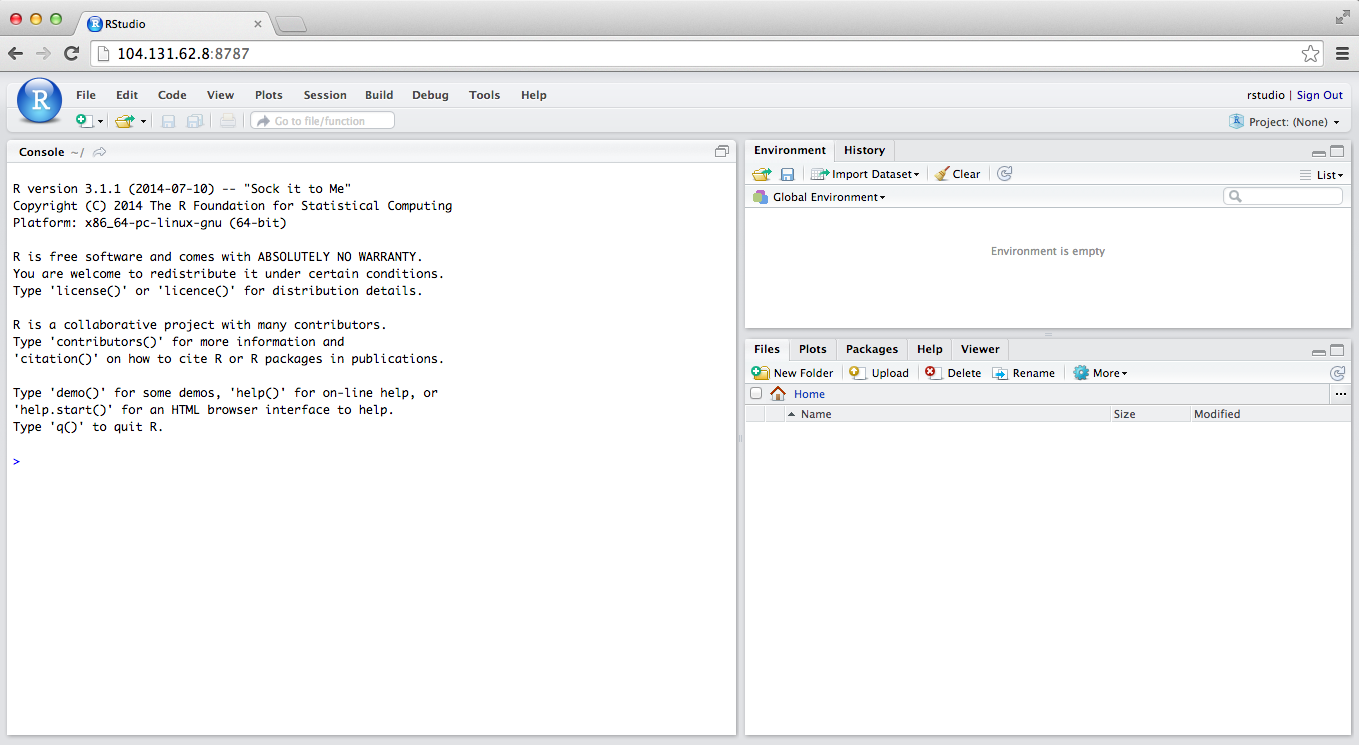Click the new file icon in the main toolbar
This screenshot has width=1359, height=745.
pos(85,121)
